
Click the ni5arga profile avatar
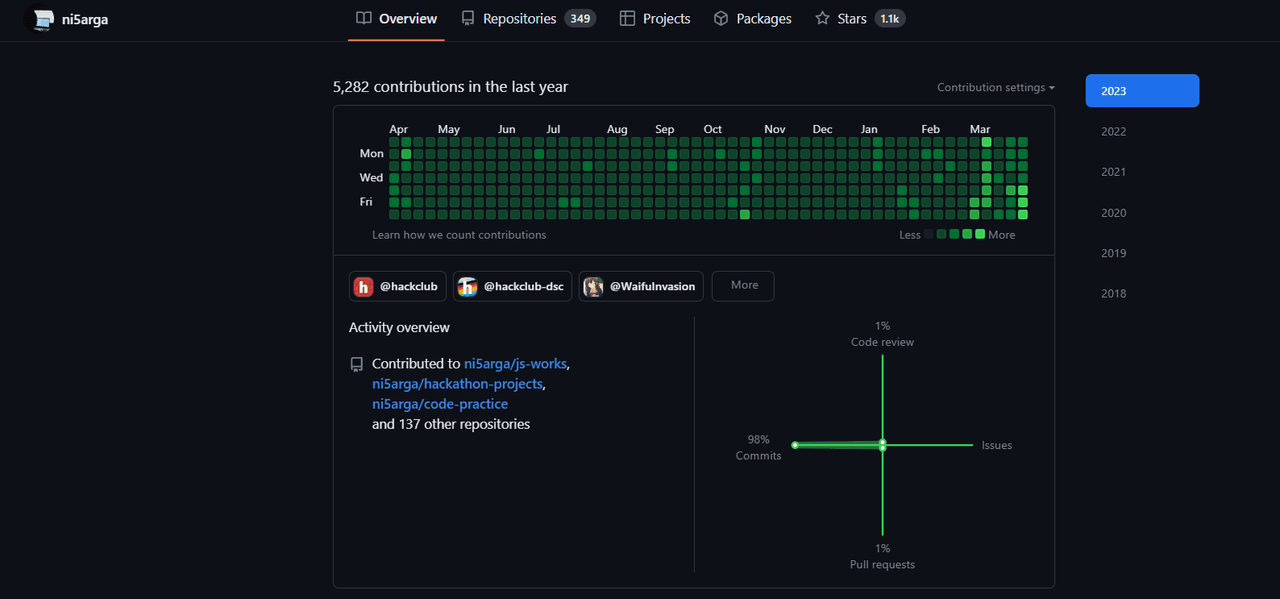(x=40, y=19)
